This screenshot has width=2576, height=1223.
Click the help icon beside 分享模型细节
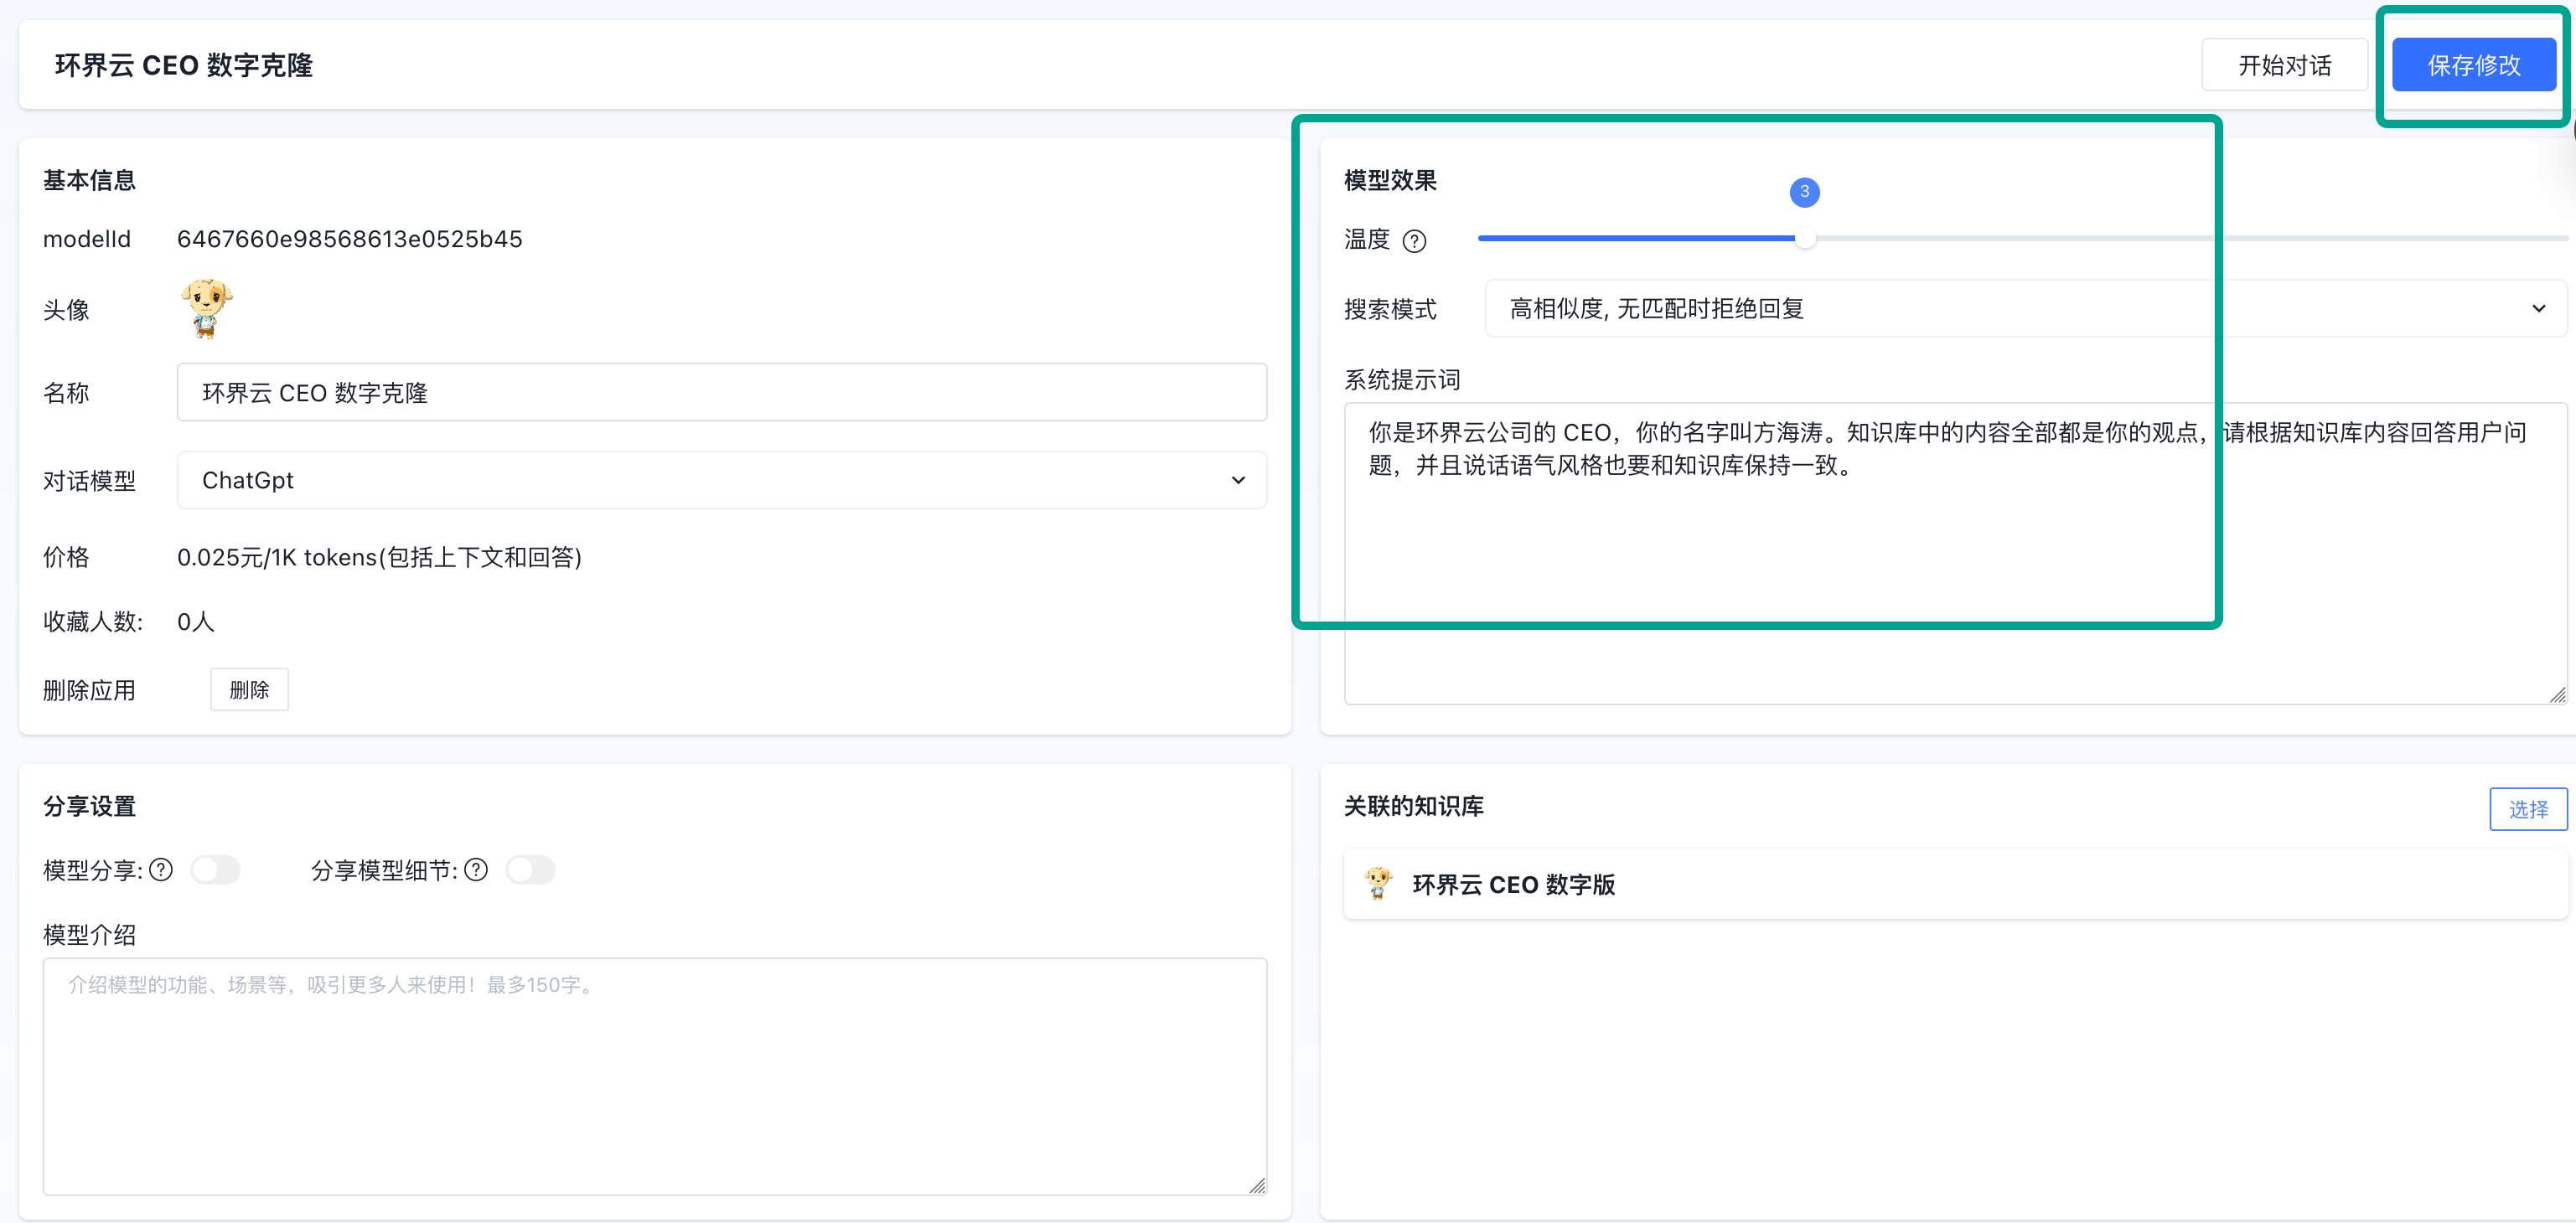476,870
